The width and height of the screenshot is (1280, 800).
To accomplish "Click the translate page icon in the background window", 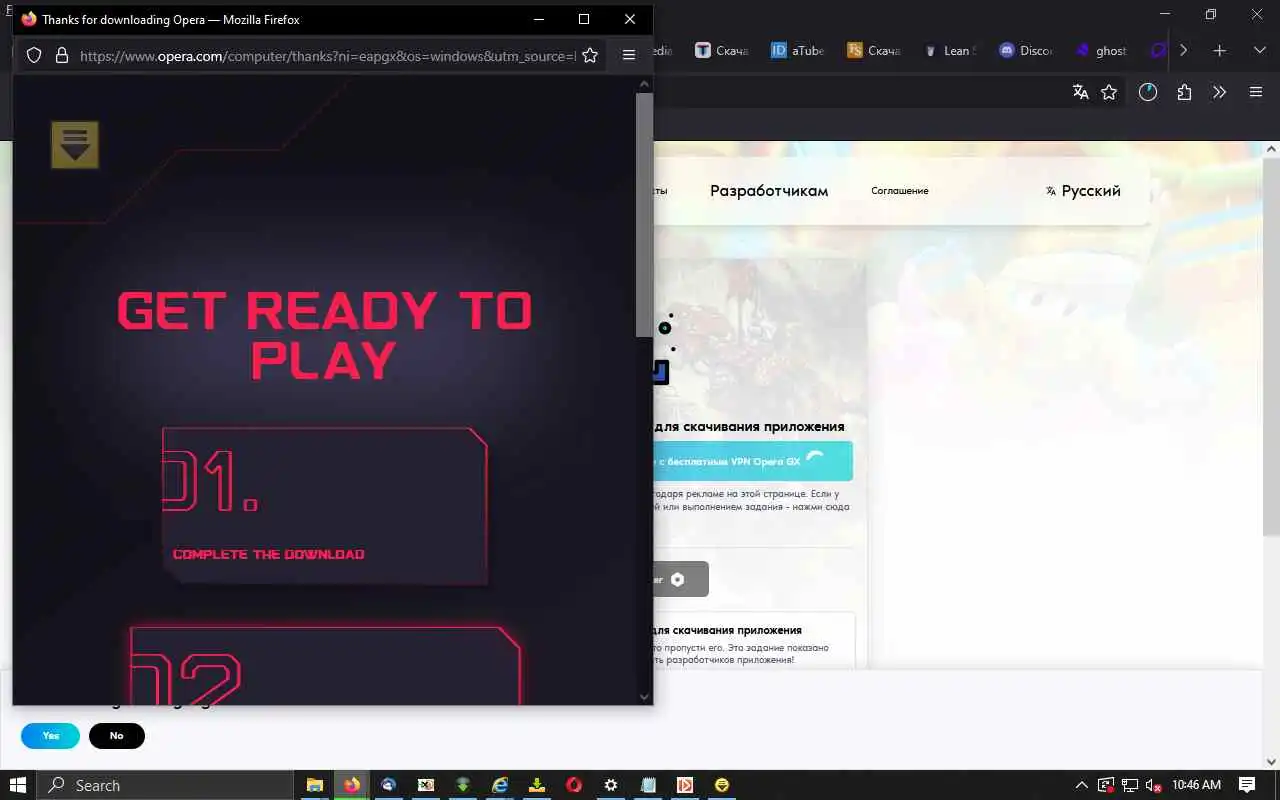I will point(1080,92).
